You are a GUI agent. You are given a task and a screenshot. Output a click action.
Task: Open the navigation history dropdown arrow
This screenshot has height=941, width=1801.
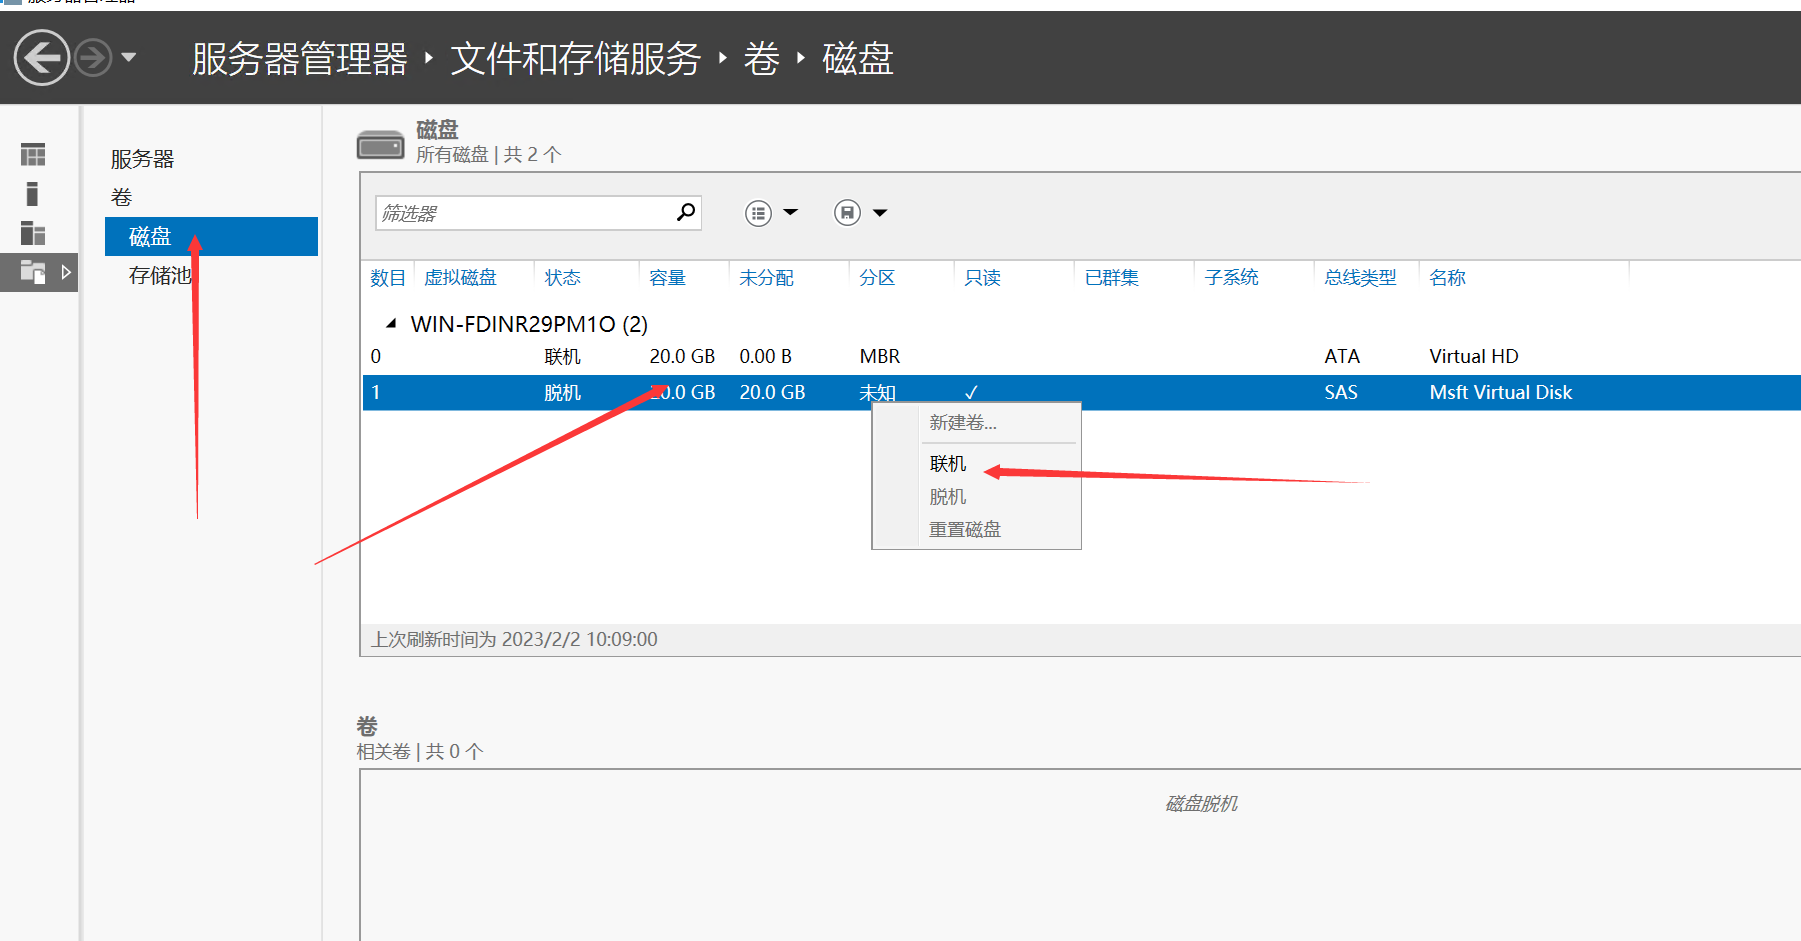click(129, 58)
